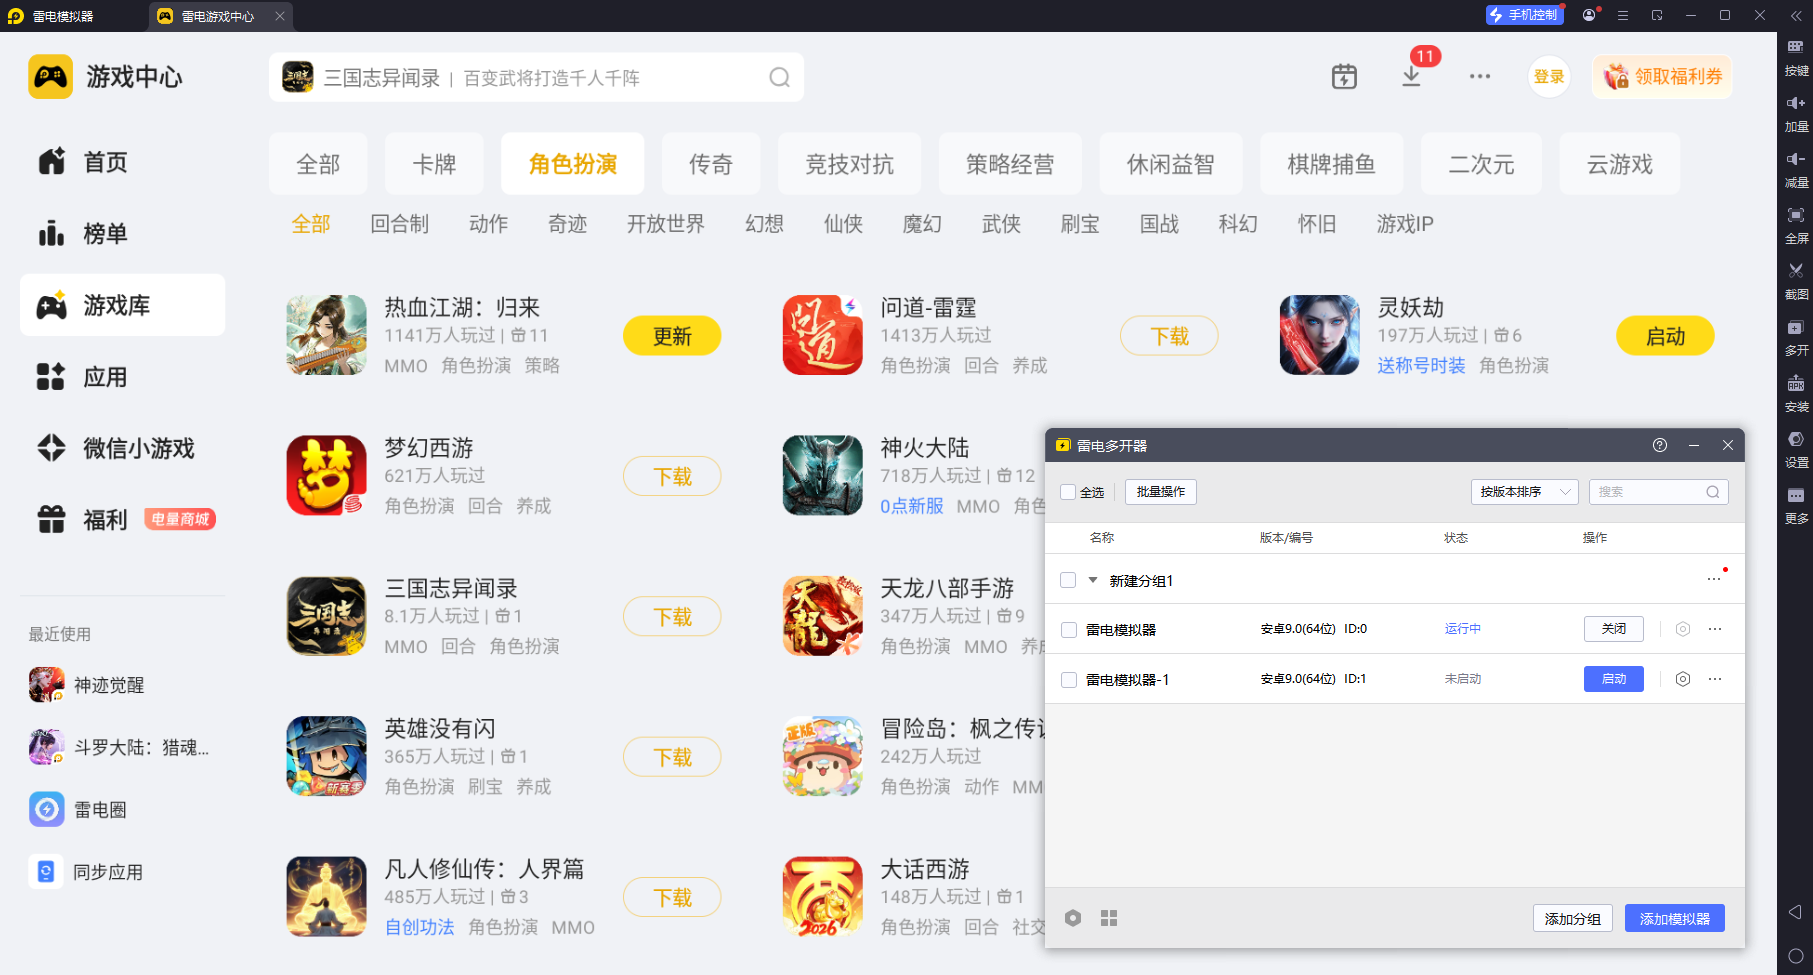This screenshot has width=1813, height=975.
Task: Open the user account icon in title bar
Action: coord(1589,15)
